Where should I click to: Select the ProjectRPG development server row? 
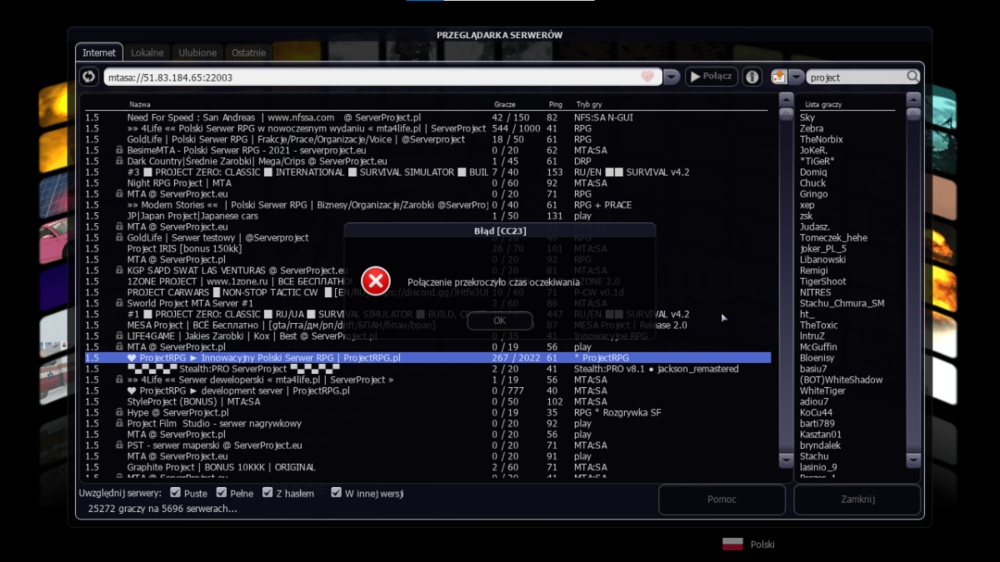[427, 390]
